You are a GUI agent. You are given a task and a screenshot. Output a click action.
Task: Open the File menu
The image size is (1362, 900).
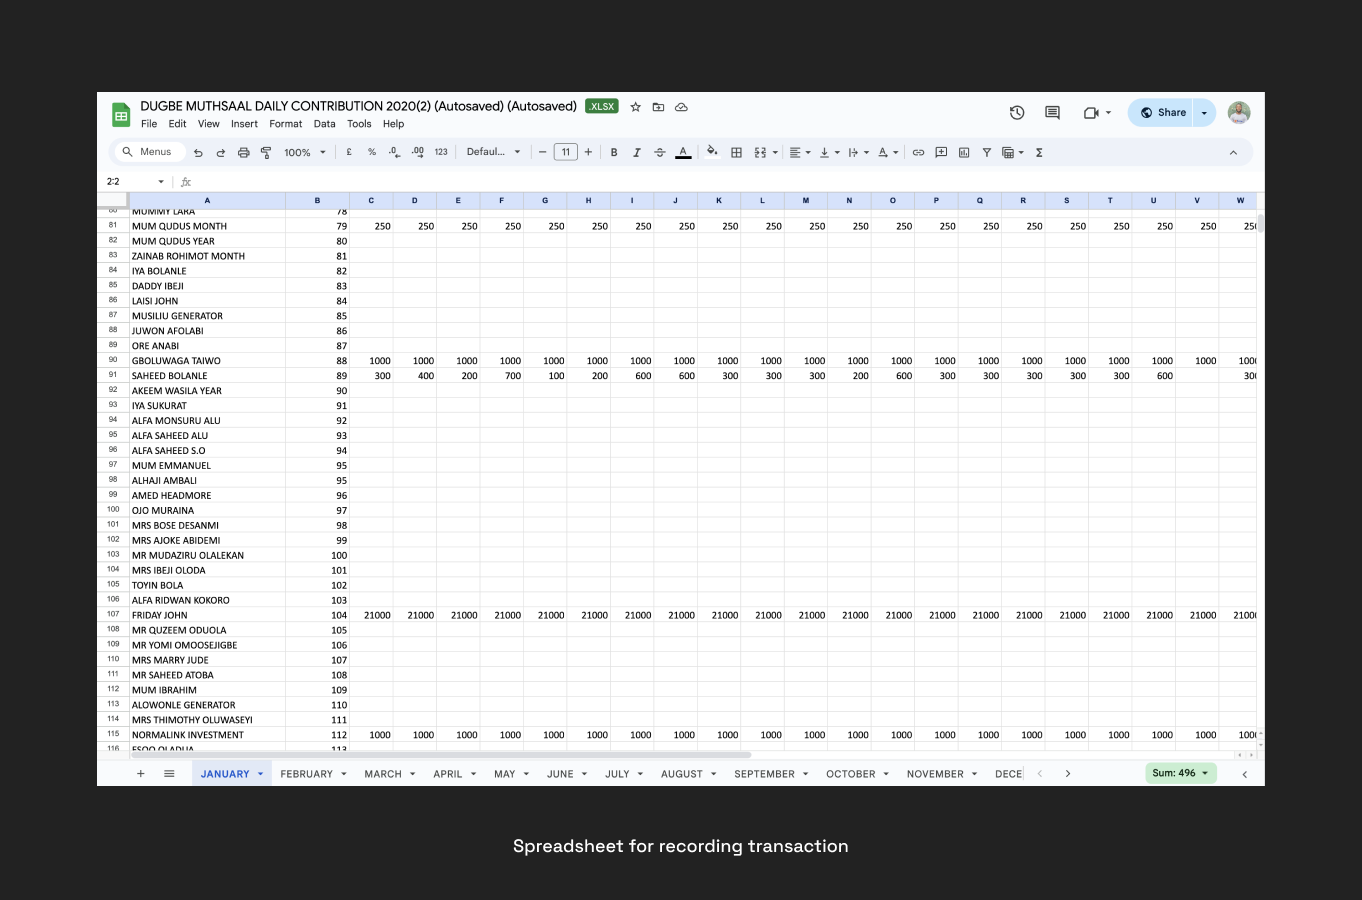[x=149, y=124]
